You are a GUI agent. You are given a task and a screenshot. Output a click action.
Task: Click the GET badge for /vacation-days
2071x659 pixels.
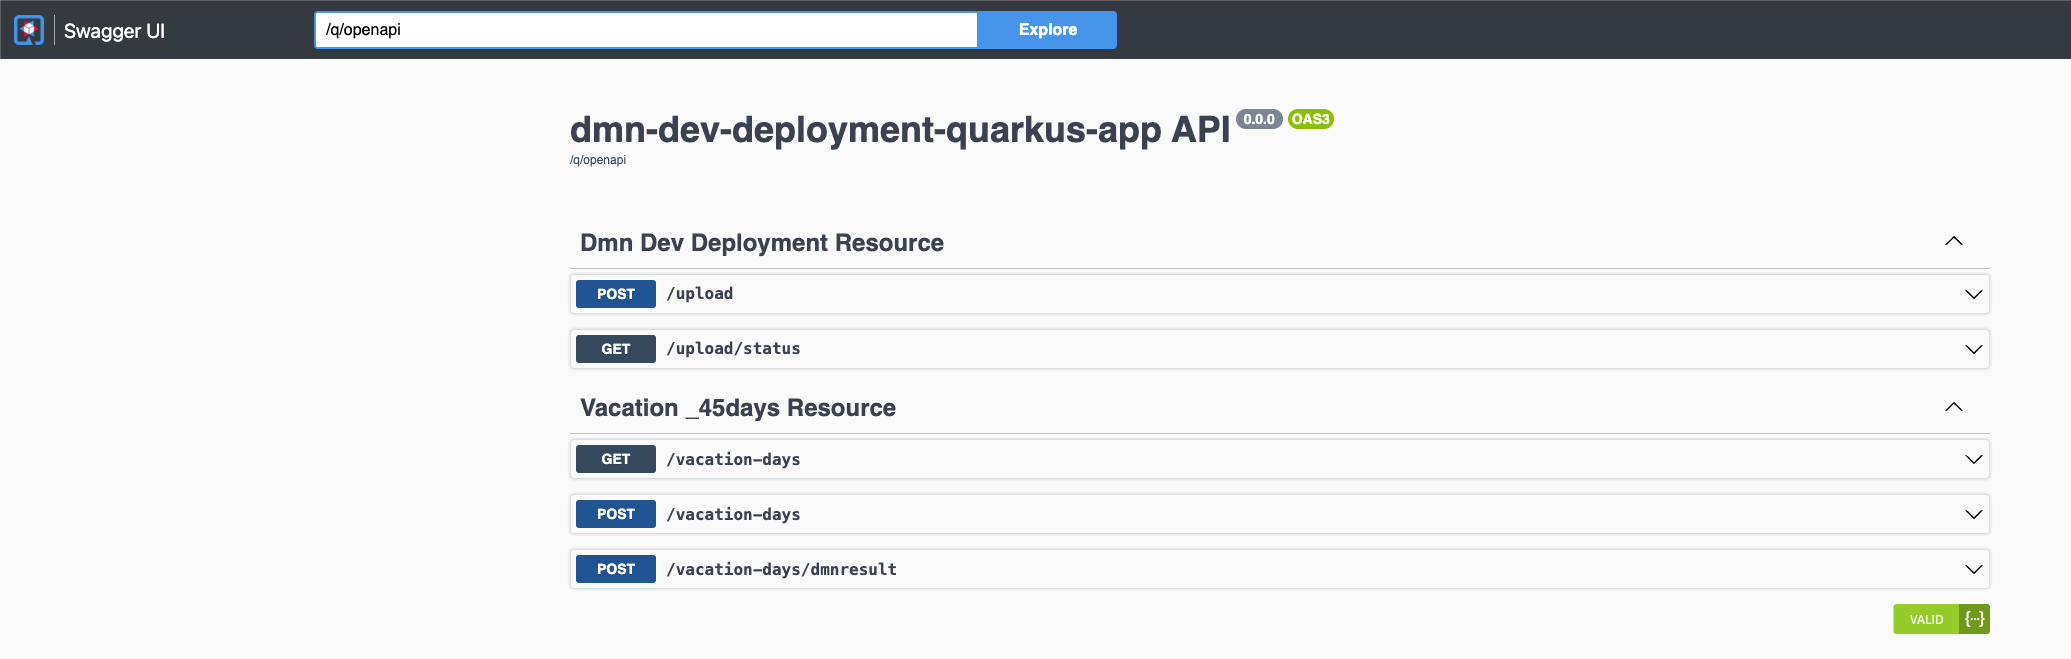click(x=616, y=459)
